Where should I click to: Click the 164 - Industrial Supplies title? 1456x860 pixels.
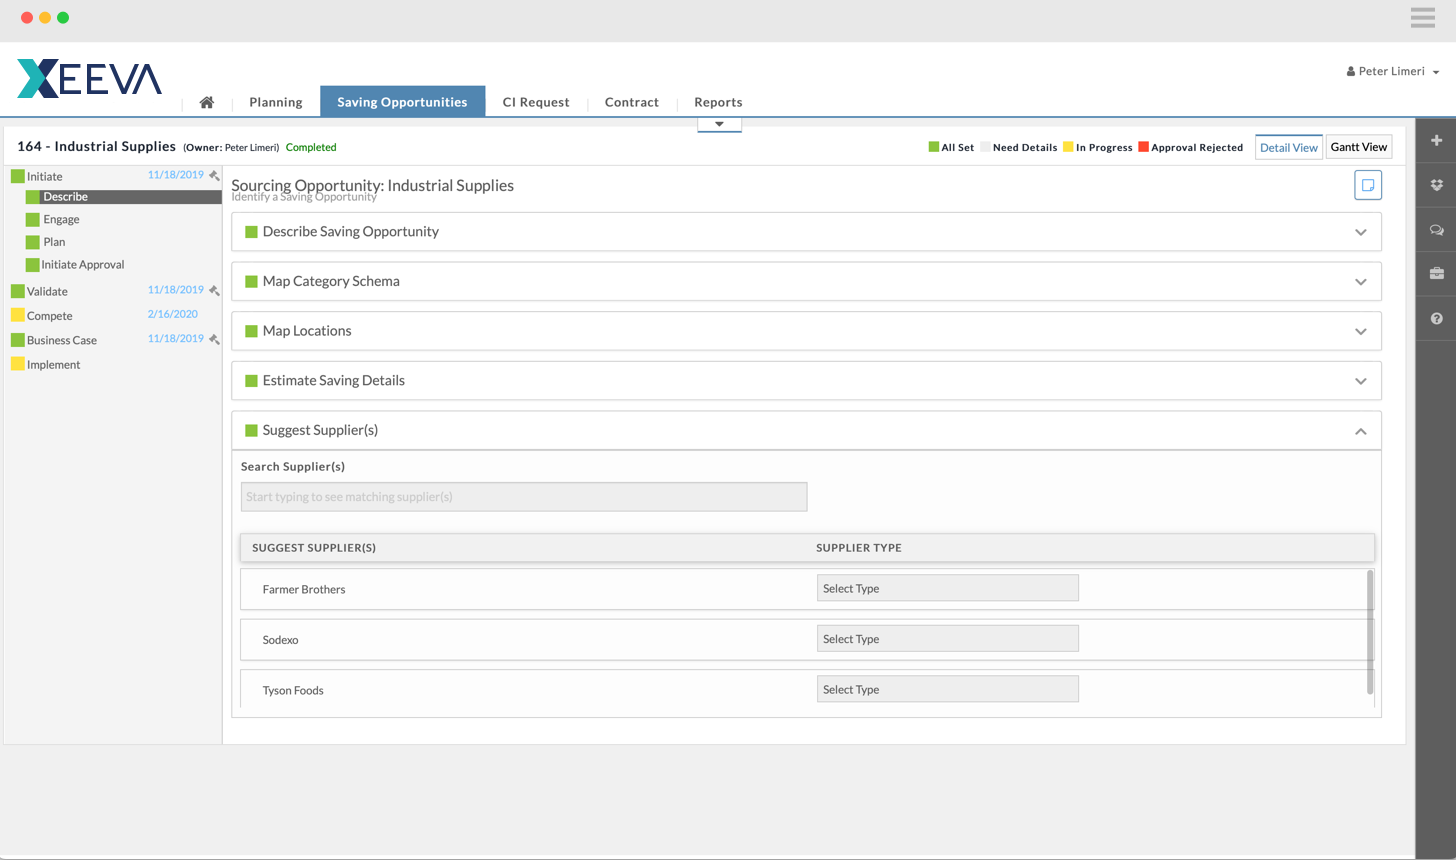pyautogui.click(x=96, y=147)
